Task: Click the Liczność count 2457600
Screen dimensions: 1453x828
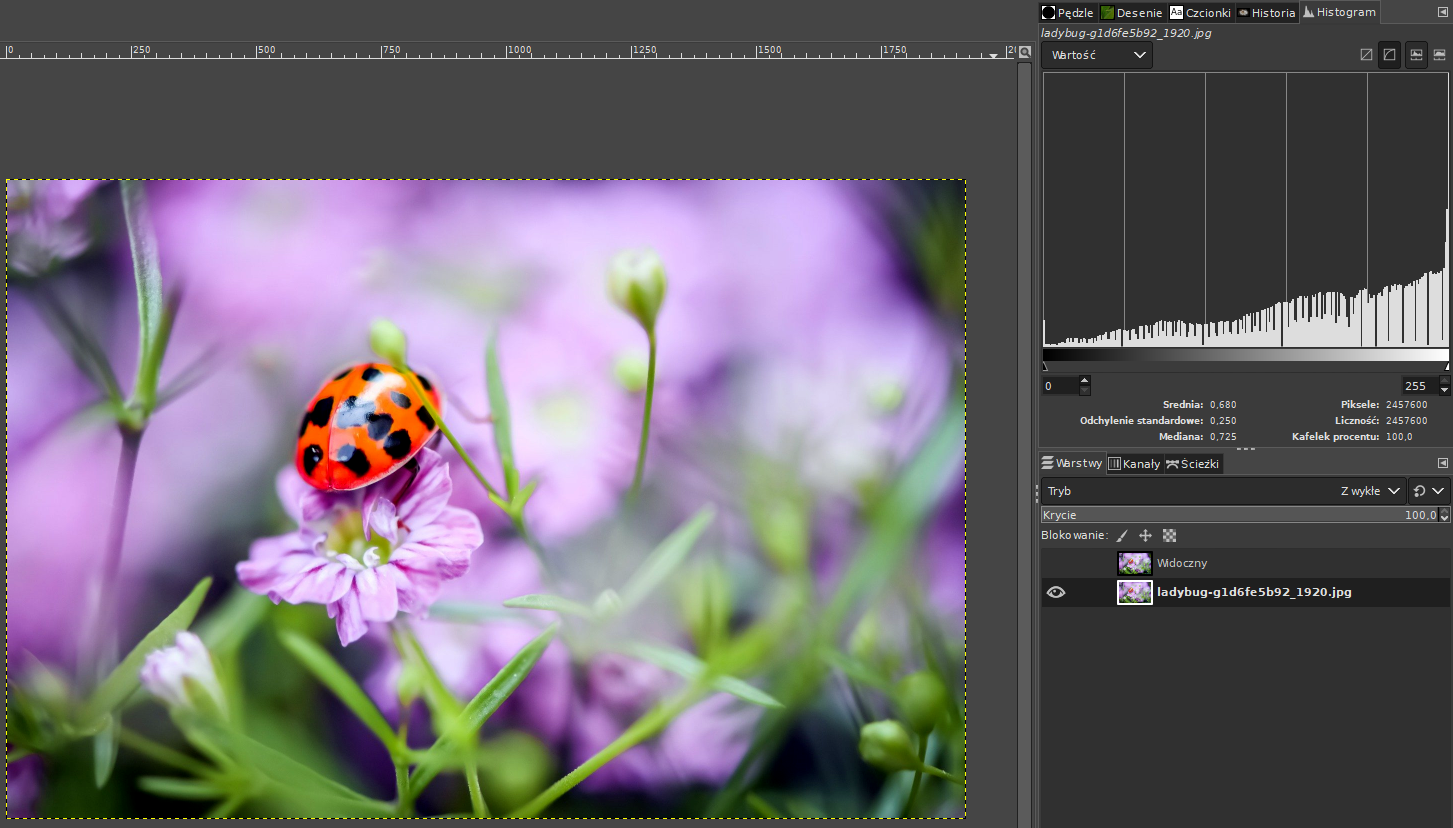Action: point(1406,421)
